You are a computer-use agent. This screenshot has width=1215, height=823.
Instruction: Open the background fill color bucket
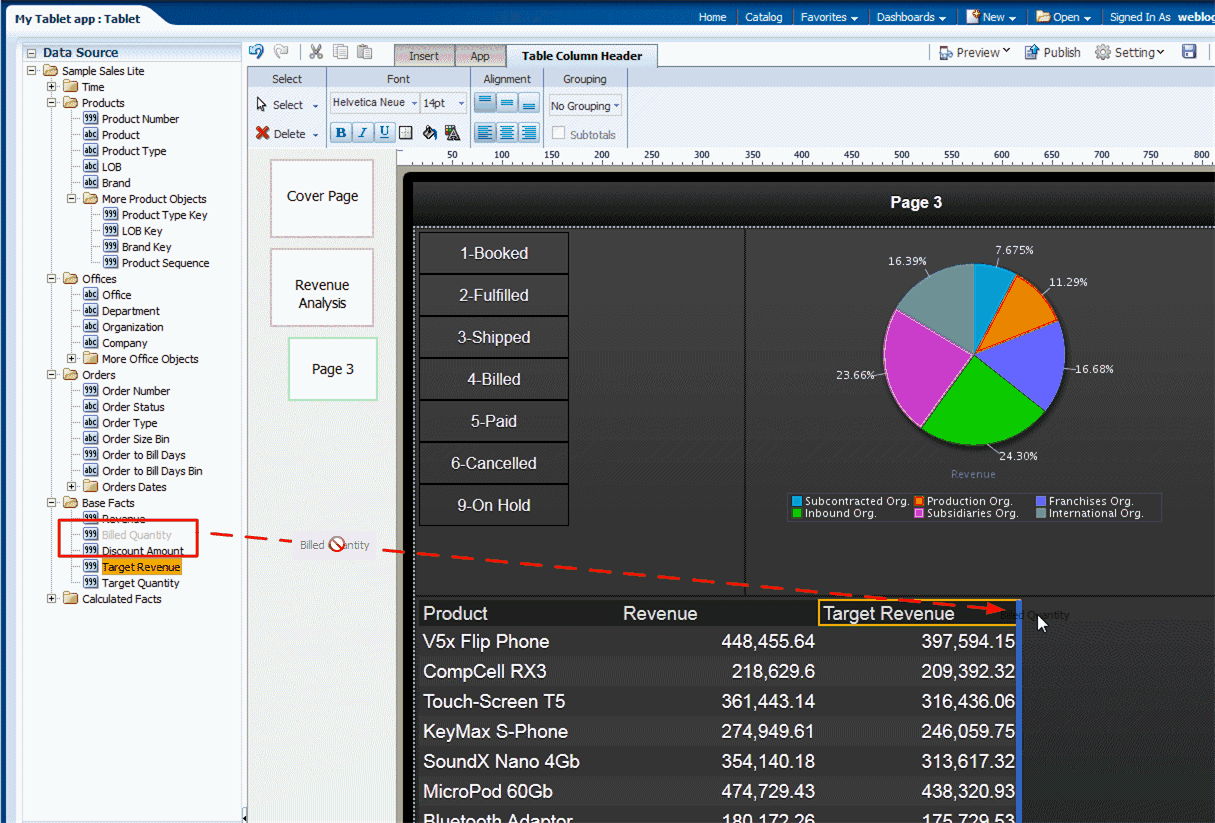click(x=429, y=132)
